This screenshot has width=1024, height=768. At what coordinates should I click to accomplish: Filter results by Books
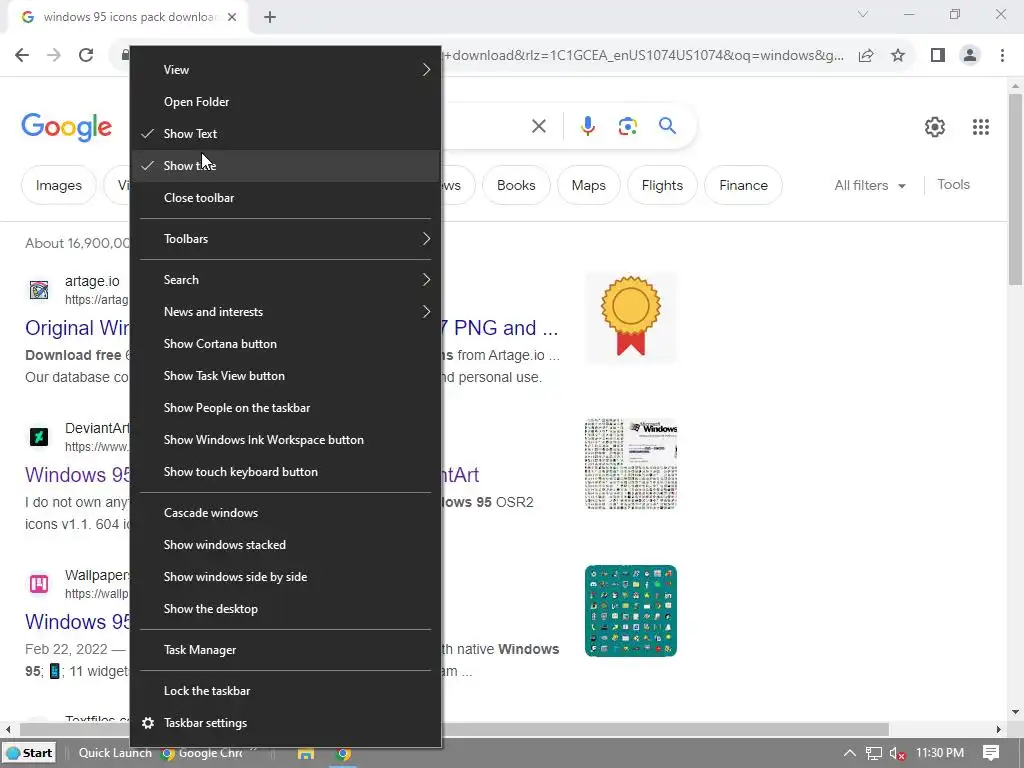[516, 185]
